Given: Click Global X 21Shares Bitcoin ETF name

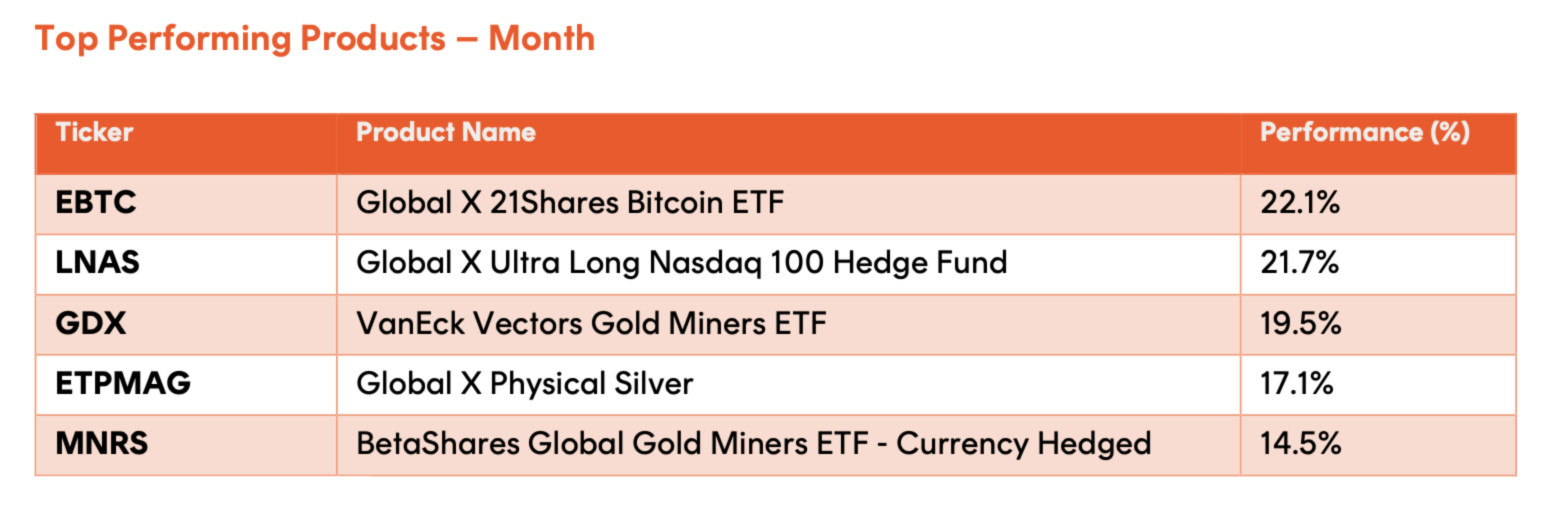Looking at the screenshot, I should point(570,204).
